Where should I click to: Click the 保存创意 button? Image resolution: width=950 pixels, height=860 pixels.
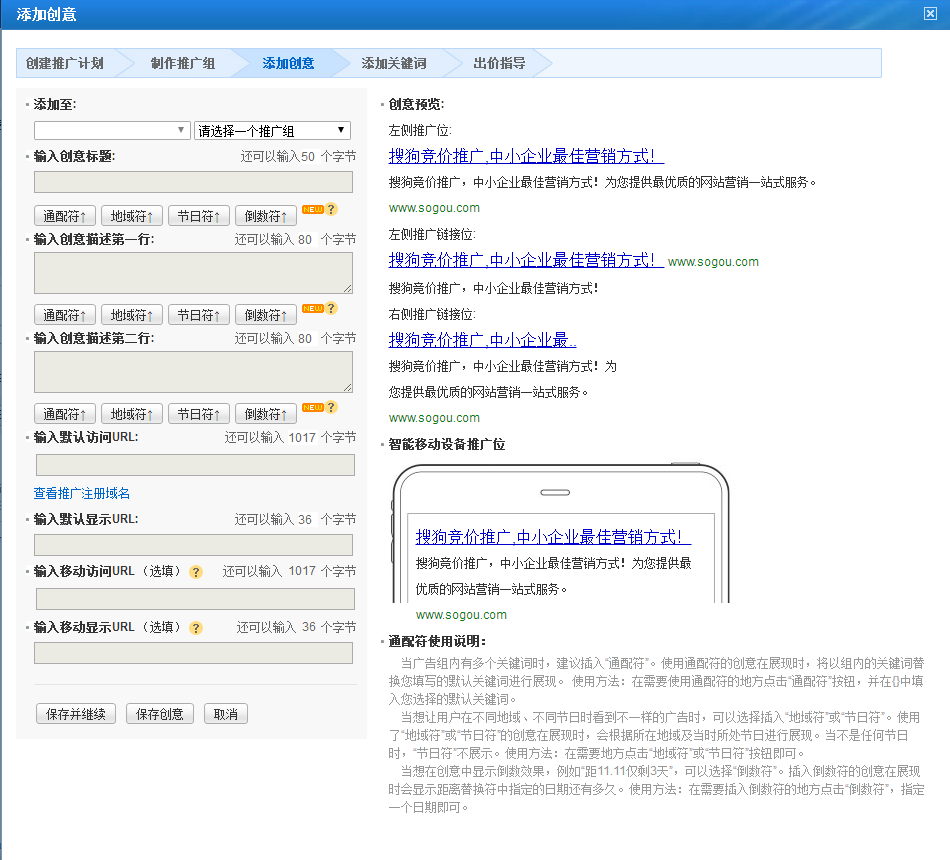click(159, 714)
